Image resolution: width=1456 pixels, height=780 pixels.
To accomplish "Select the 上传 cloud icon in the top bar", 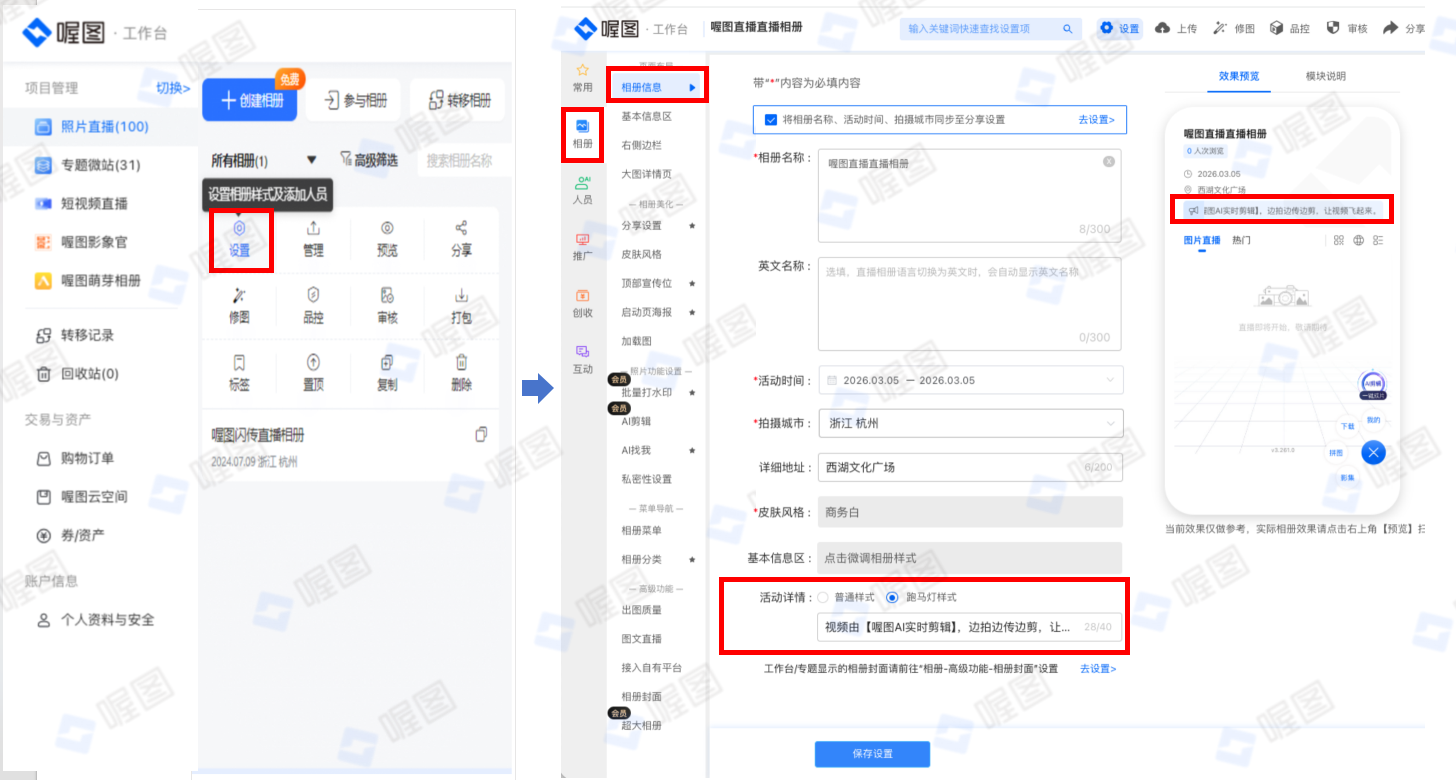I will click(x=1162, y=28).
